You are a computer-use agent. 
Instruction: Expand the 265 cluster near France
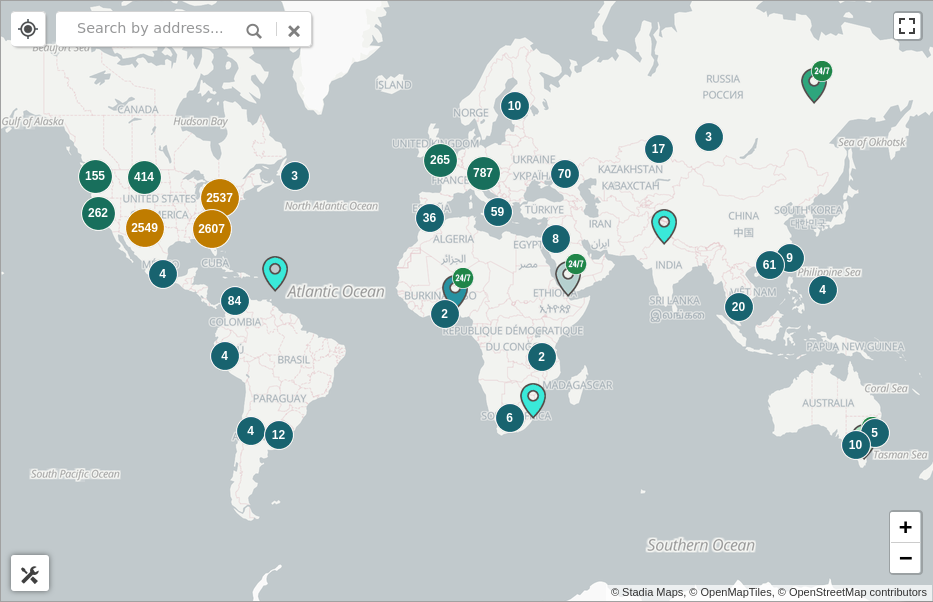[440, 160]
